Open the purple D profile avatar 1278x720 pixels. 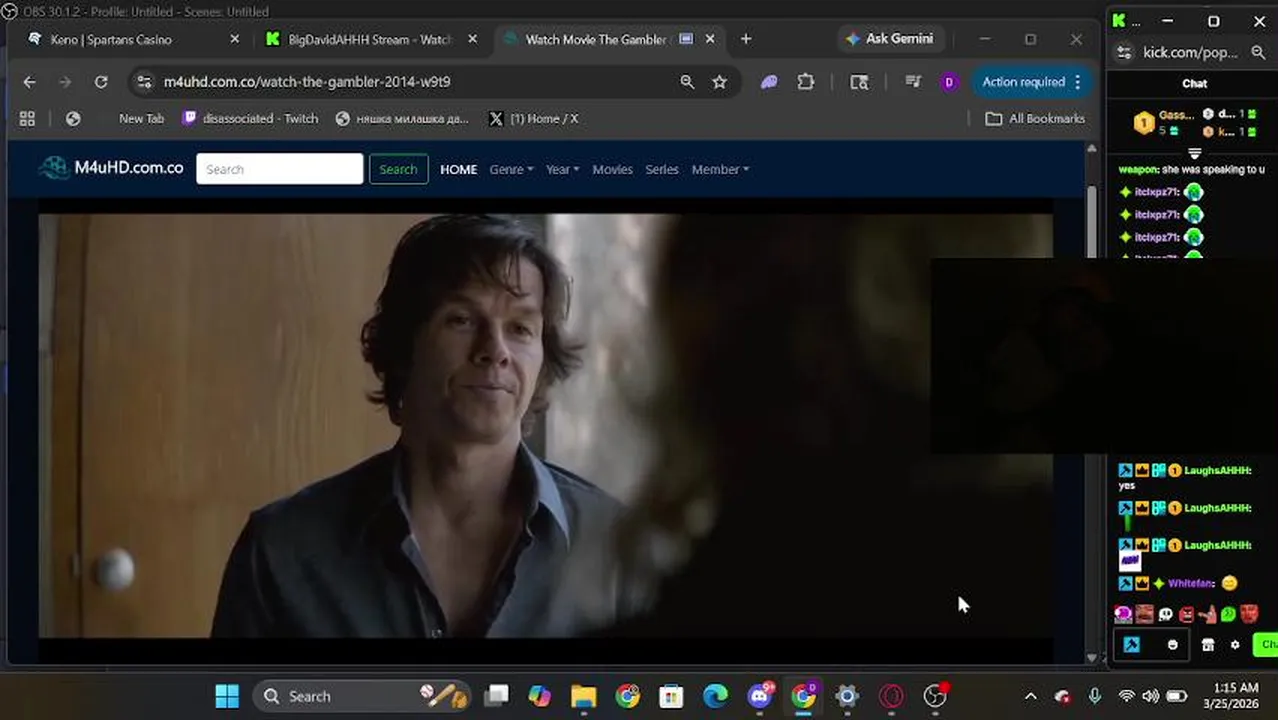click(949, 82)
